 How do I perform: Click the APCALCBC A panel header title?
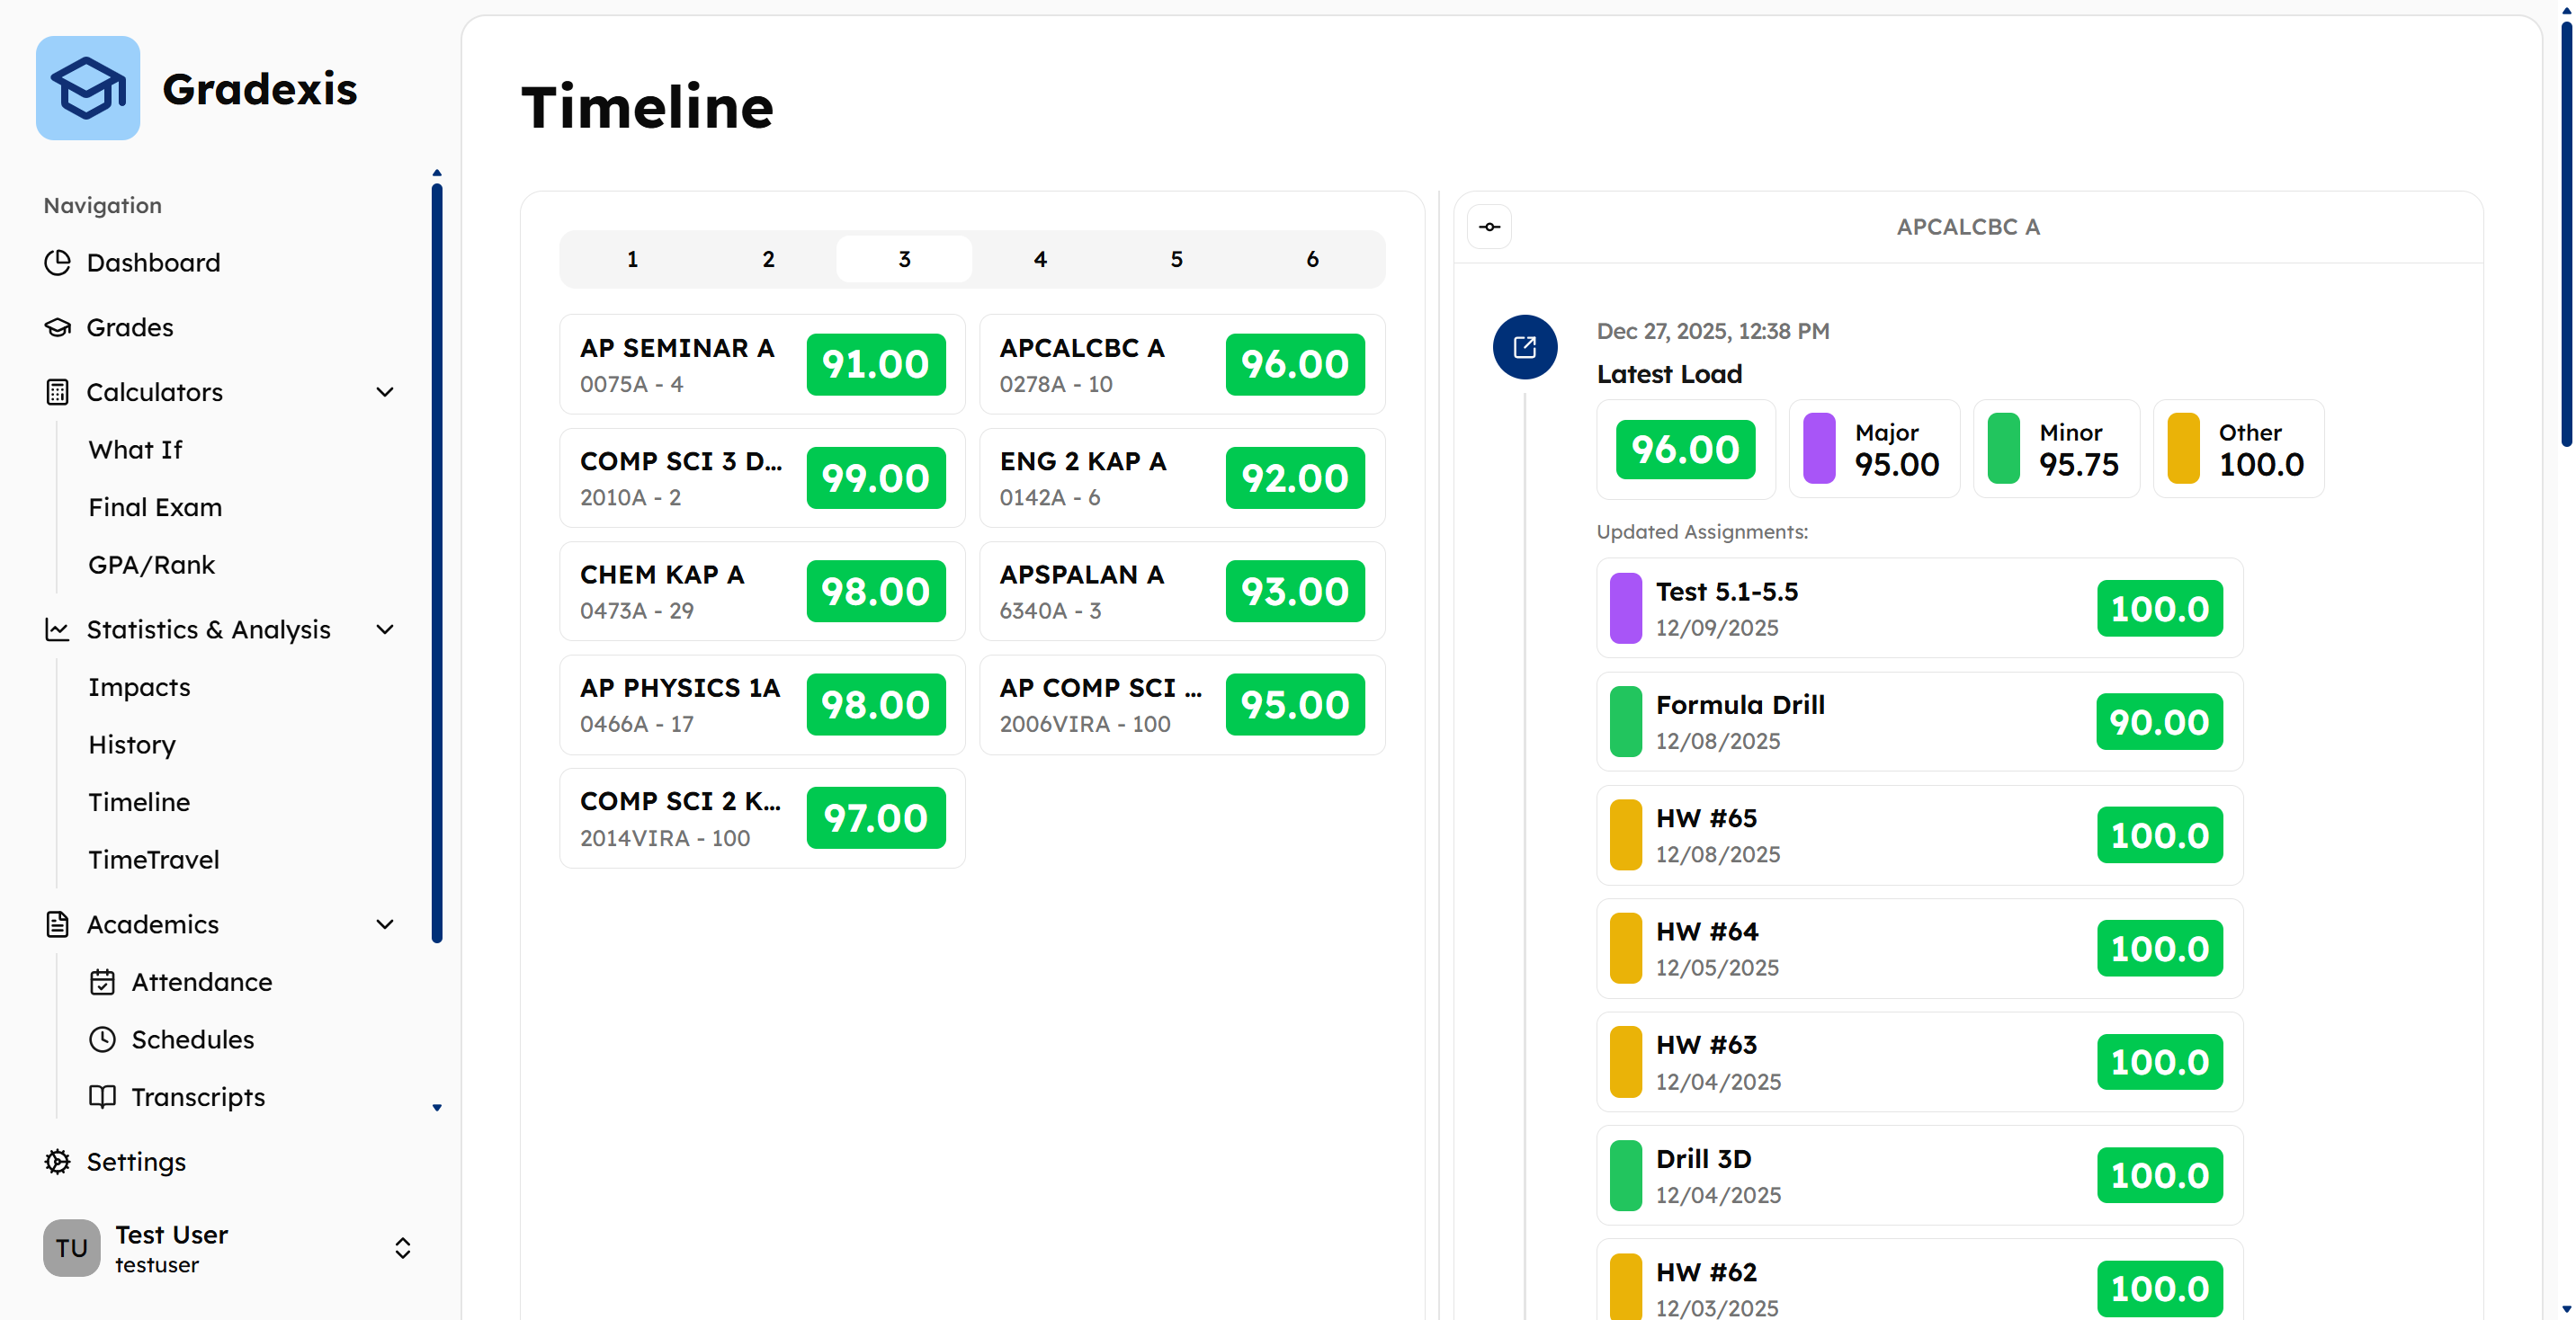(1968, 227)
